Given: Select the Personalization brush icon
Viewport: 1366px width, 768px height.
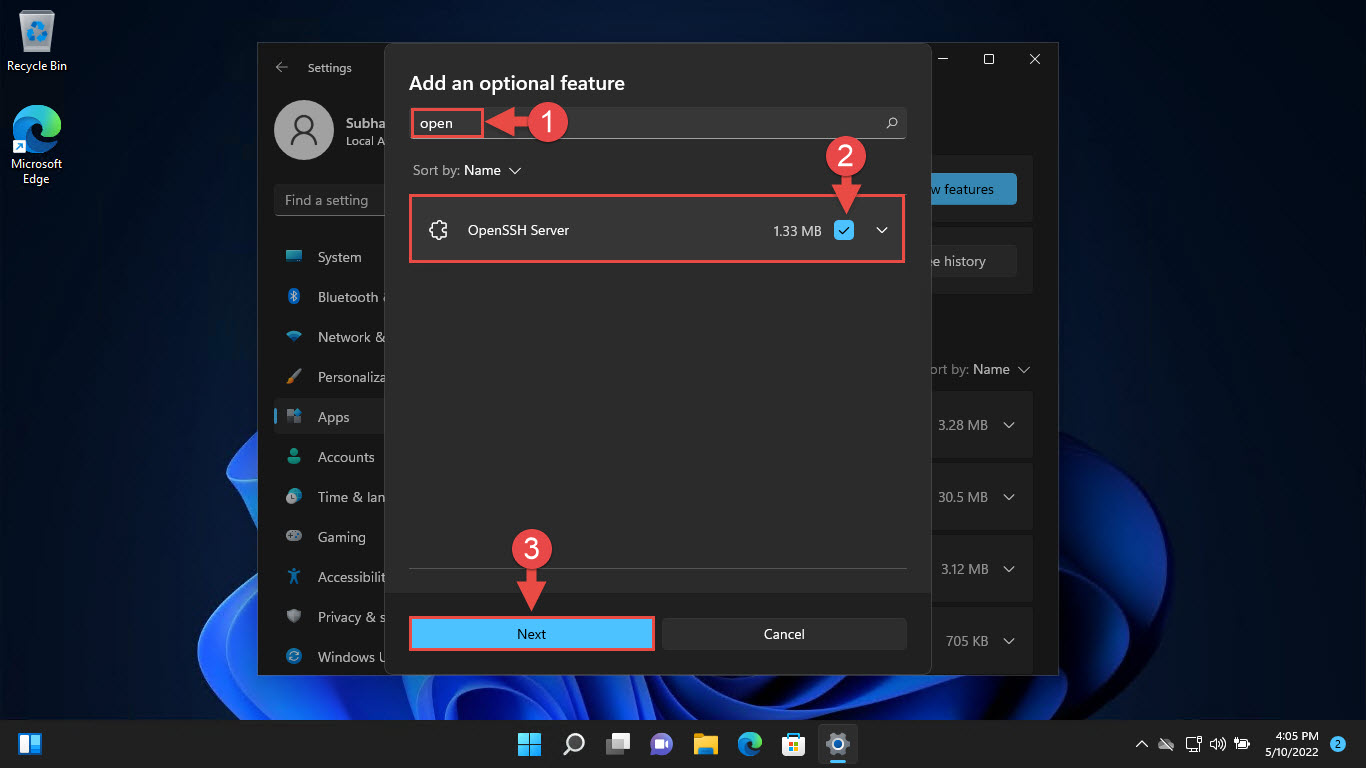Looking at the screenshot, I should tap(295, 377).
